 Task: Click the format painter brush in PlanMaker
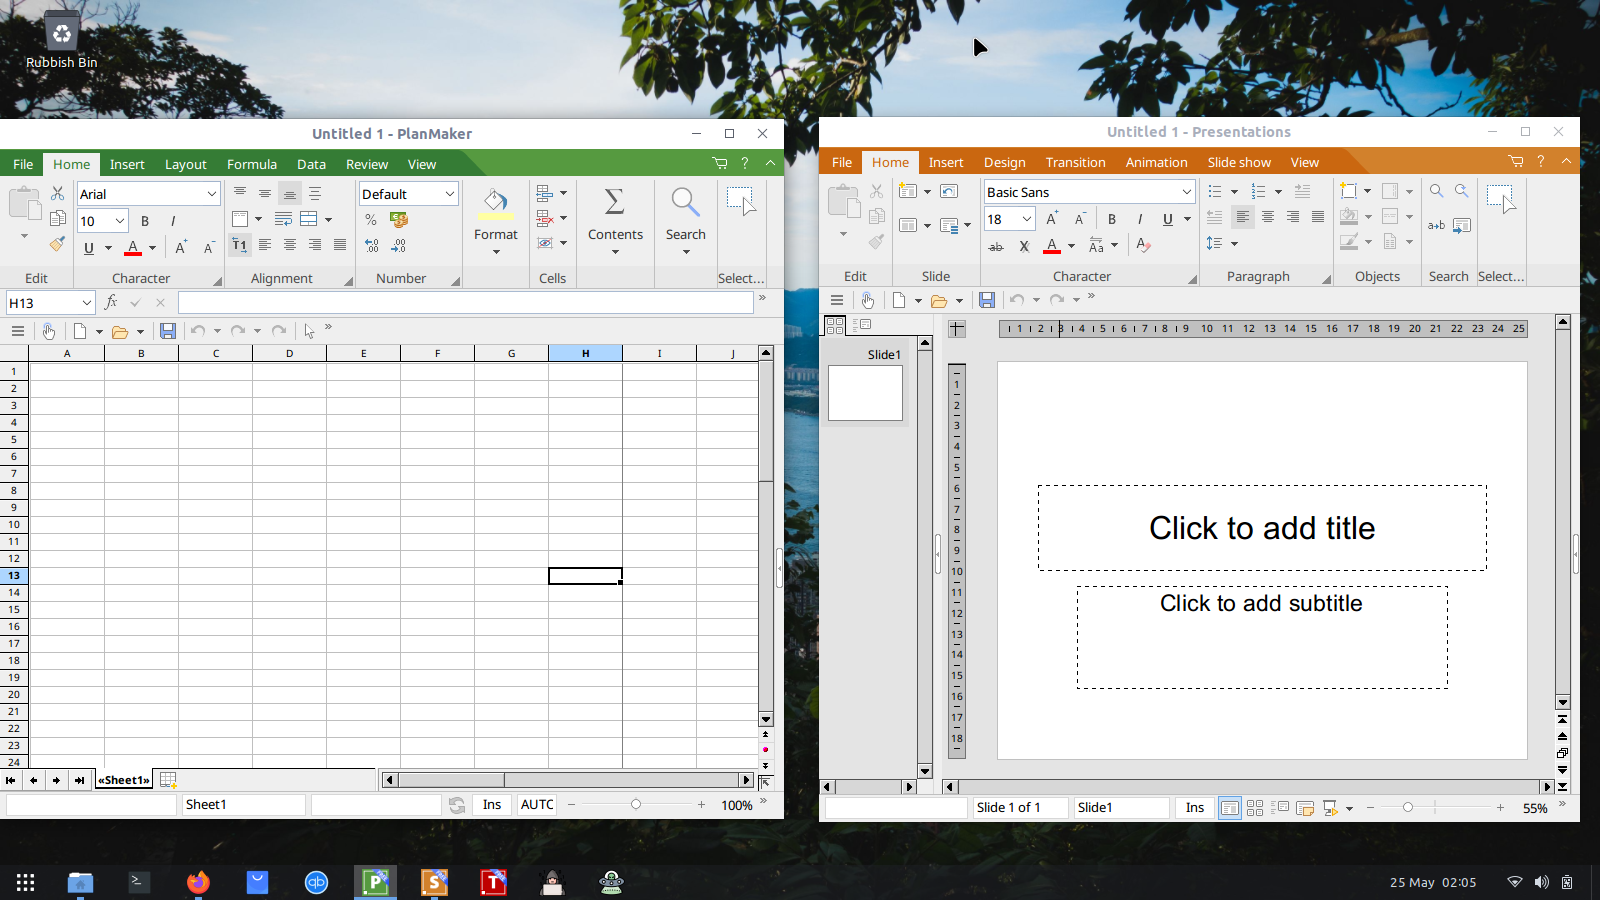pyautogui.click(x=57, y=243)
